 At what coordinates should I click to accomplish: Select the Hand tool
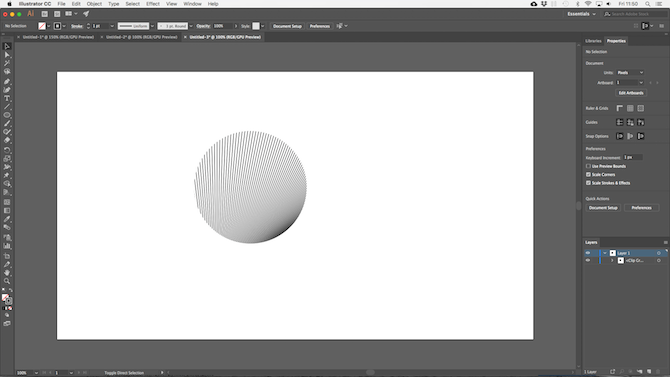[7, 273]
